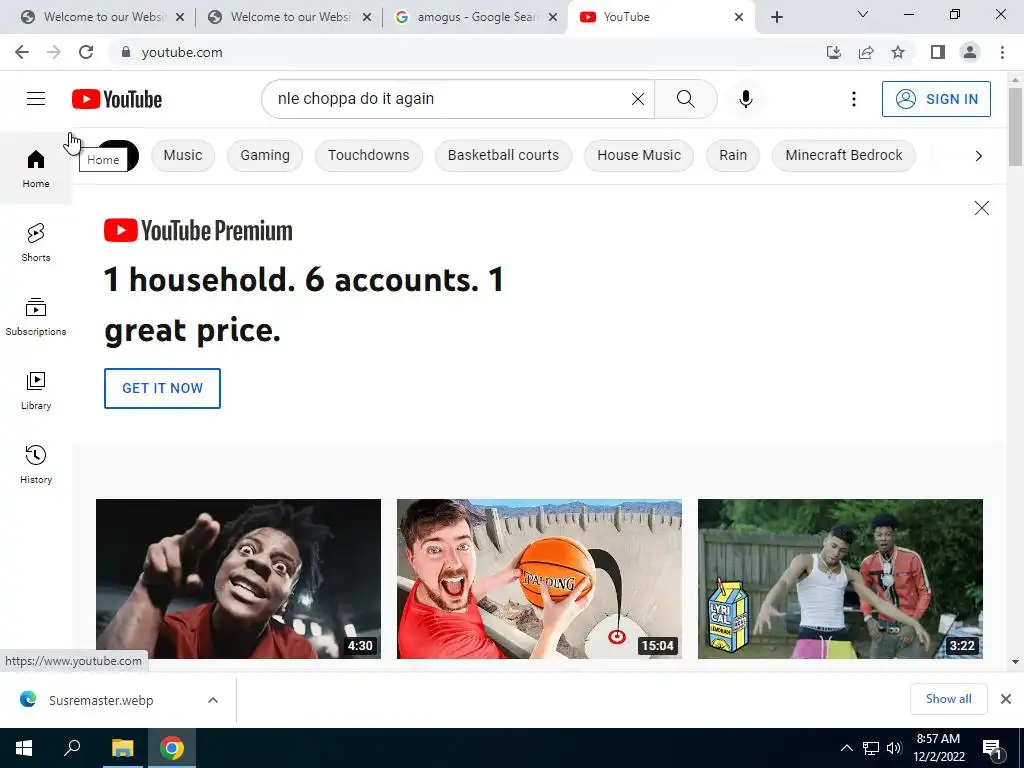
Task: Open the Chrome three-dot menu
Action: click(1002, 52)
